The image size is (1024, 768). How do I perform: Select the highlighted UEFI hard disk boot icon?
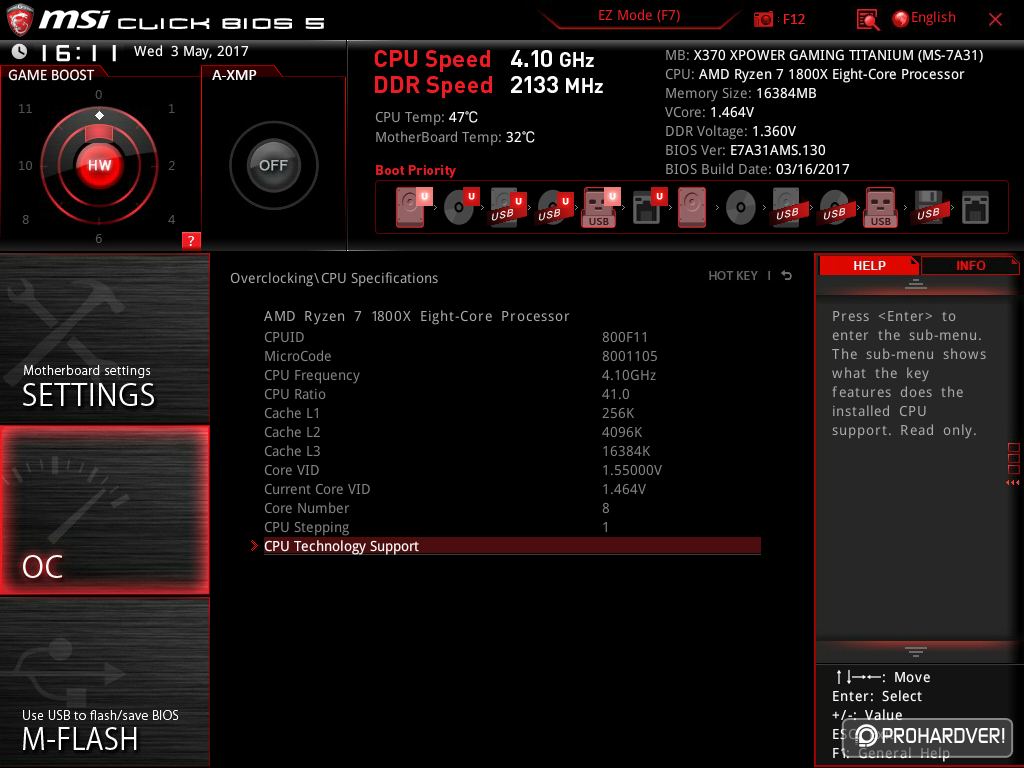click(x=413, y=207)
